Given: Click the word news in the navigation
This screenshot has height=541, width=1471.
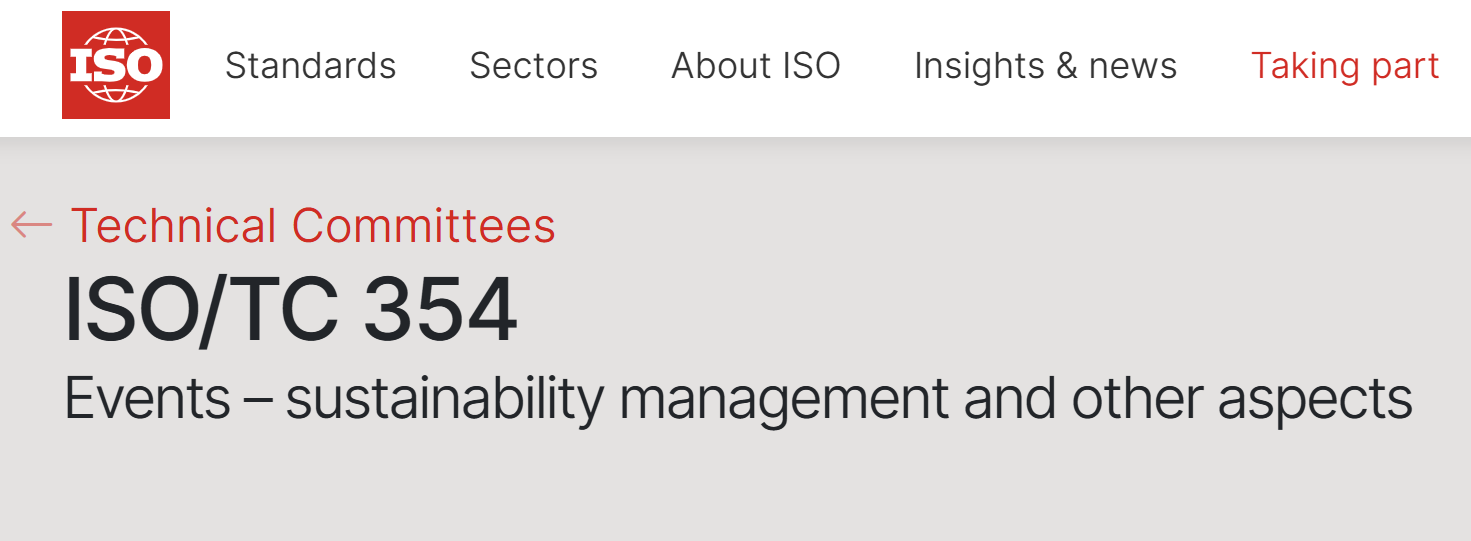Looking at the screenshot, I should point(1133,68).
